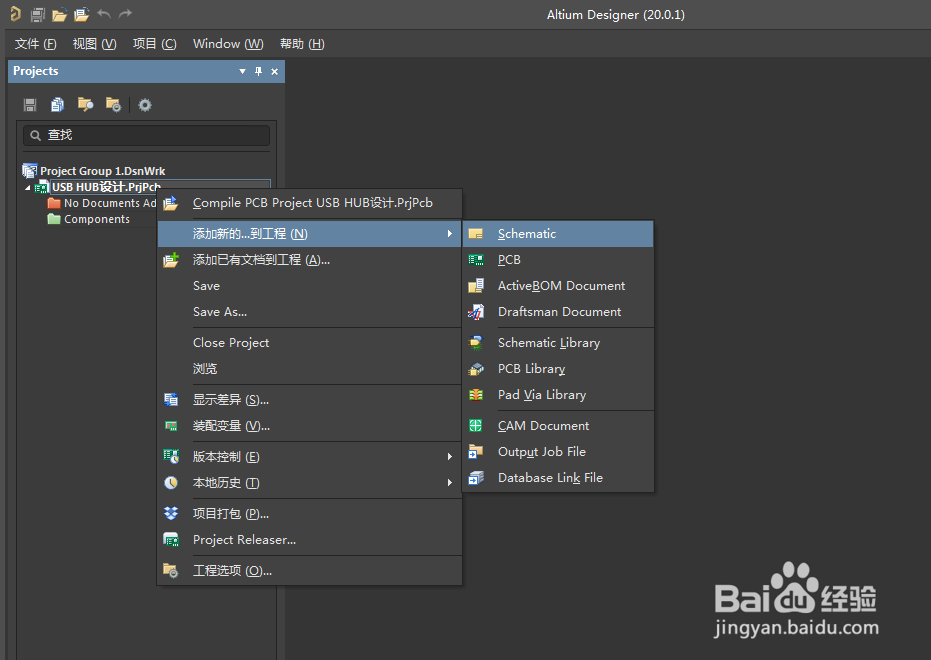Add new CAM Document

click(558, 426)
